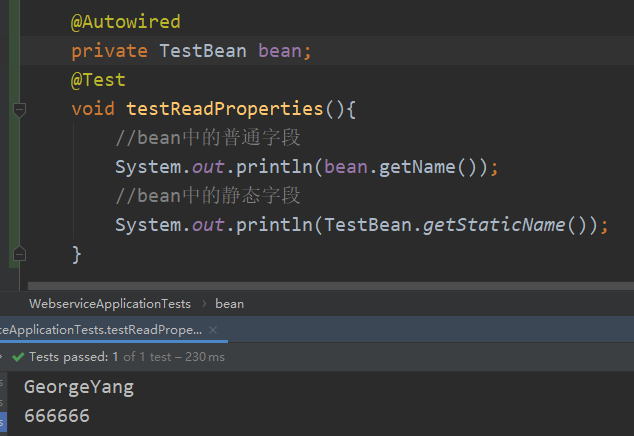The image size is (634, 436).
Task: Click the testReadProperties method name
Action: 225,109
